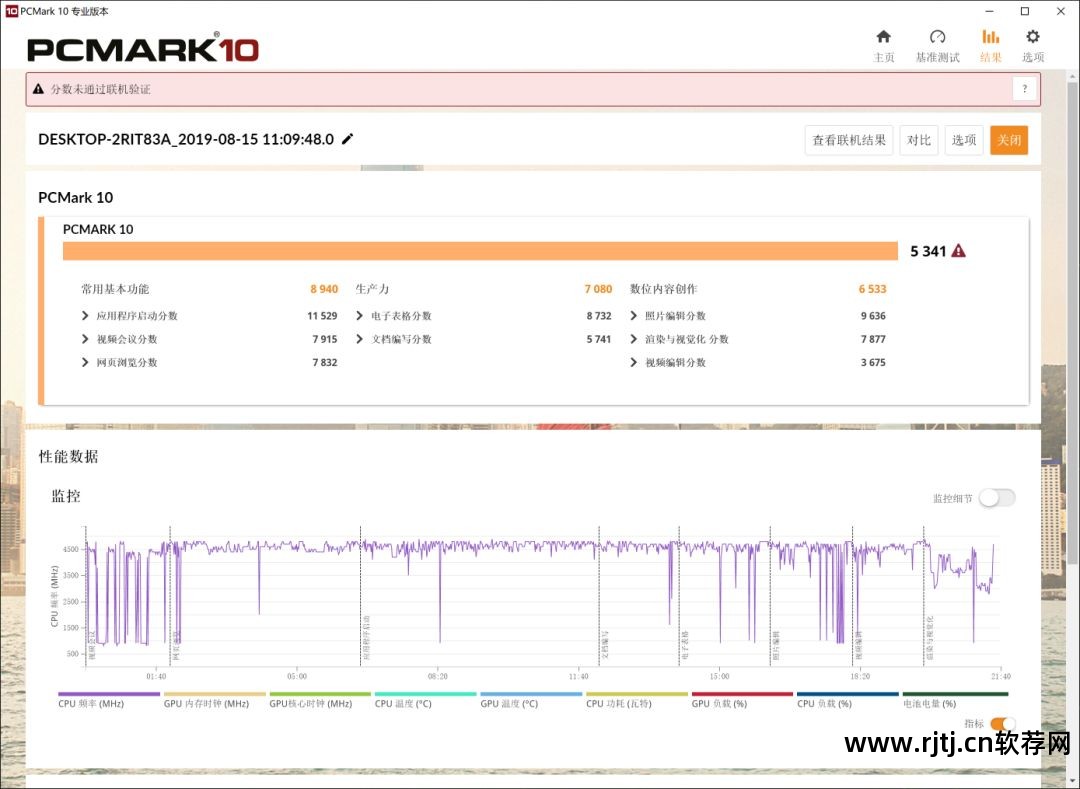Click 生产力 score 7 080
Image resolution: width=1080 pixels, height=789 pixels.
coord(598,289)
